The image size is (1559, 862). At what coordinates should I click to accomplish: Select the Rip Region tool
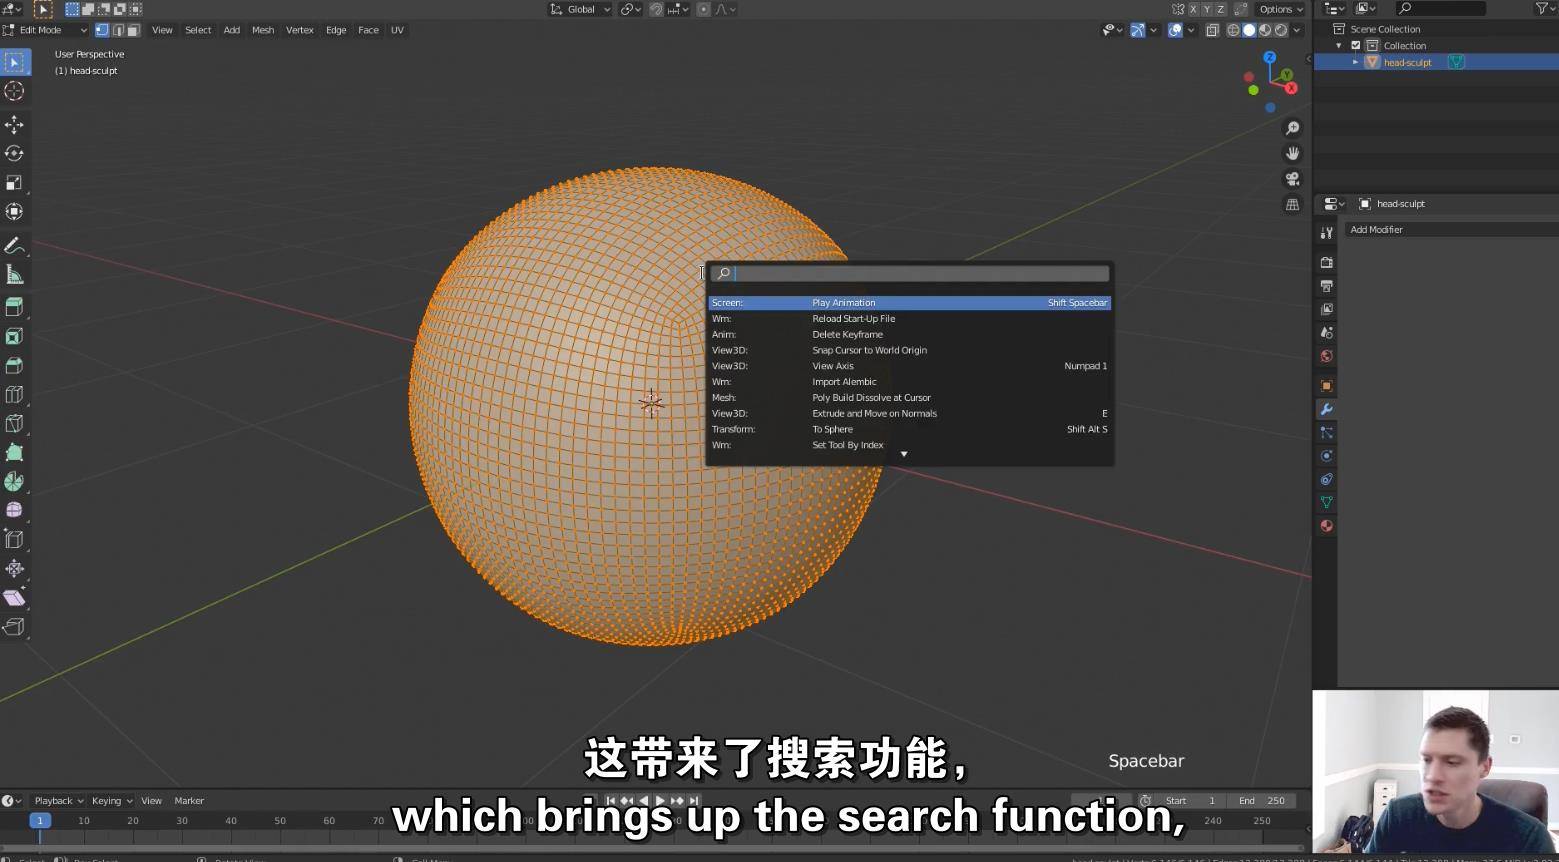14,626
